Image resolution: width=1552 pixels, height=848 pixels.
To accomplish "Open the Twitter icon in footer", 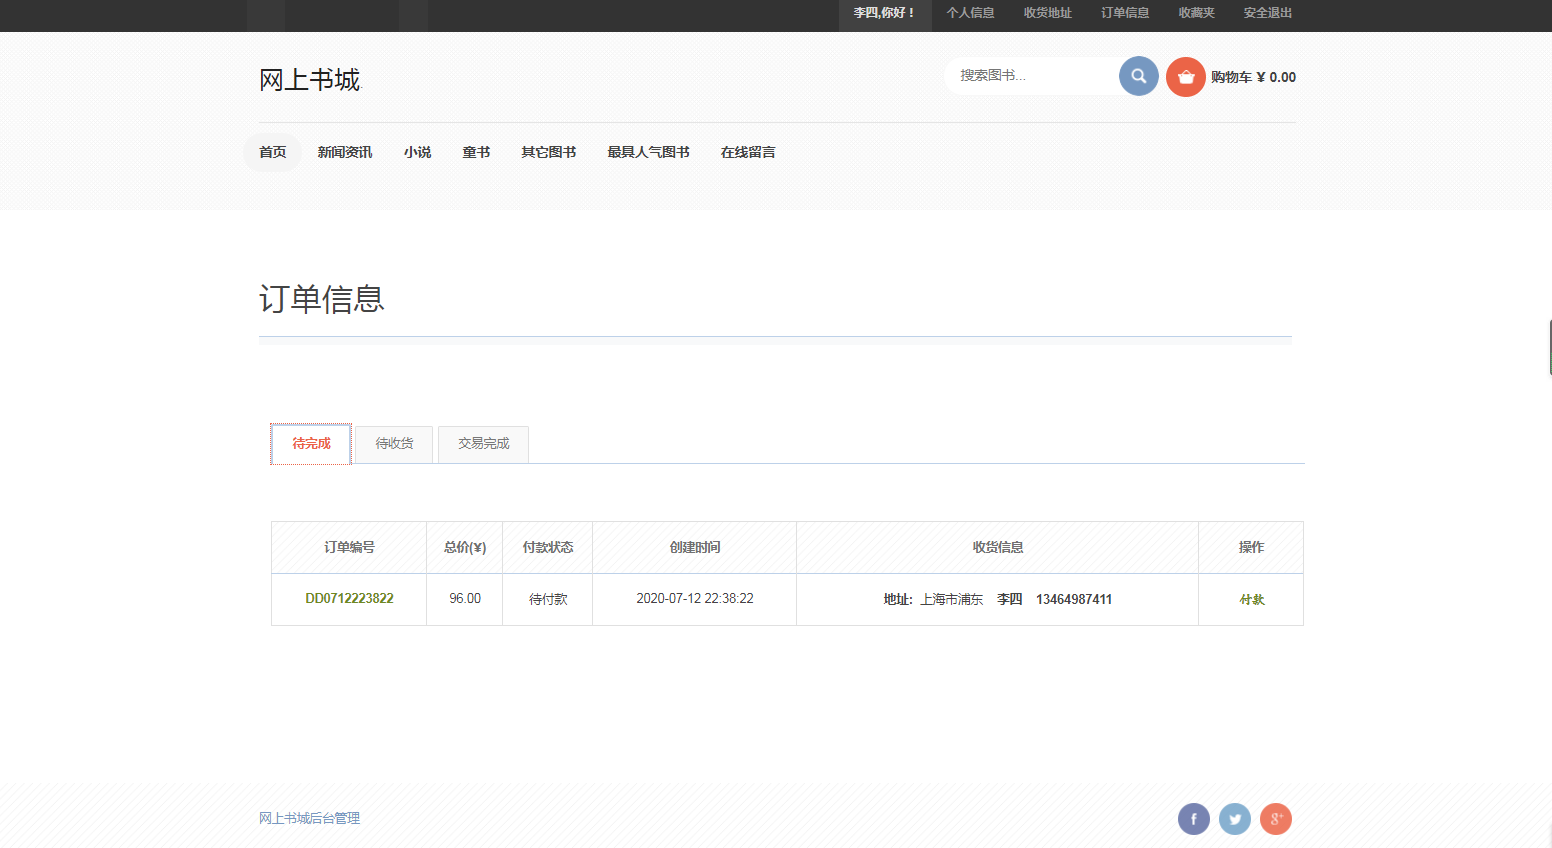I will tap(1235, 819).
